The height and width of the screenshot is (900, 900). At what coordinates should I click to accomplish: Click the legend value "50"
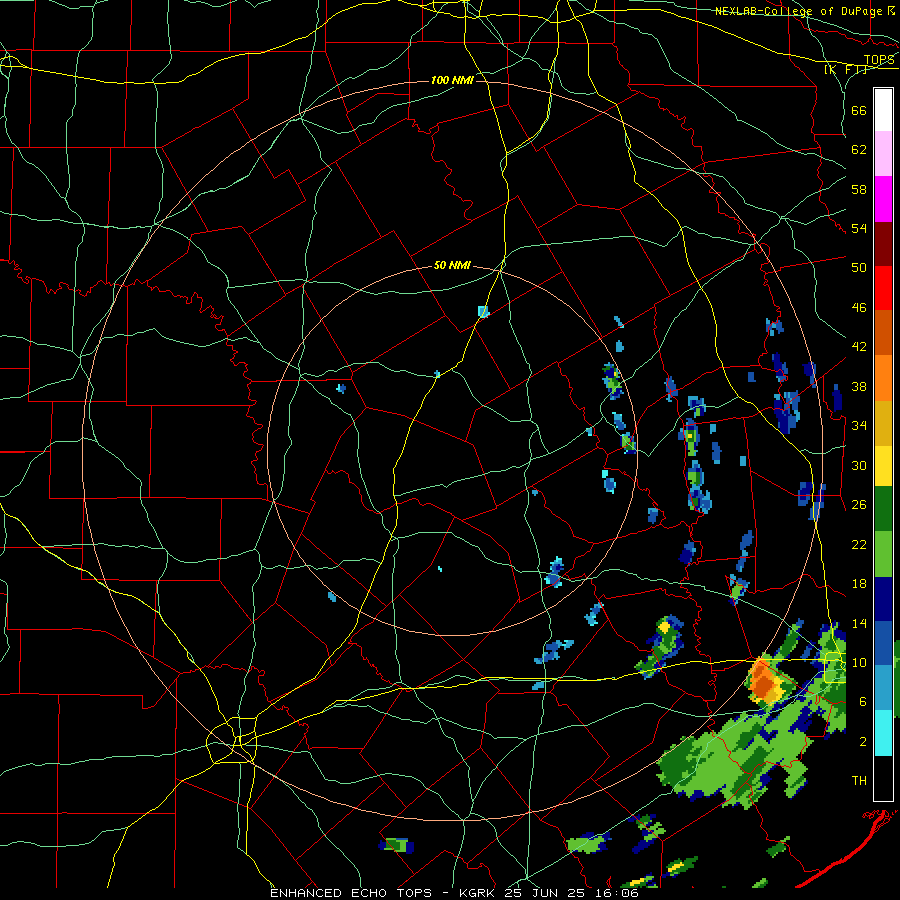(x=859, y=267)
